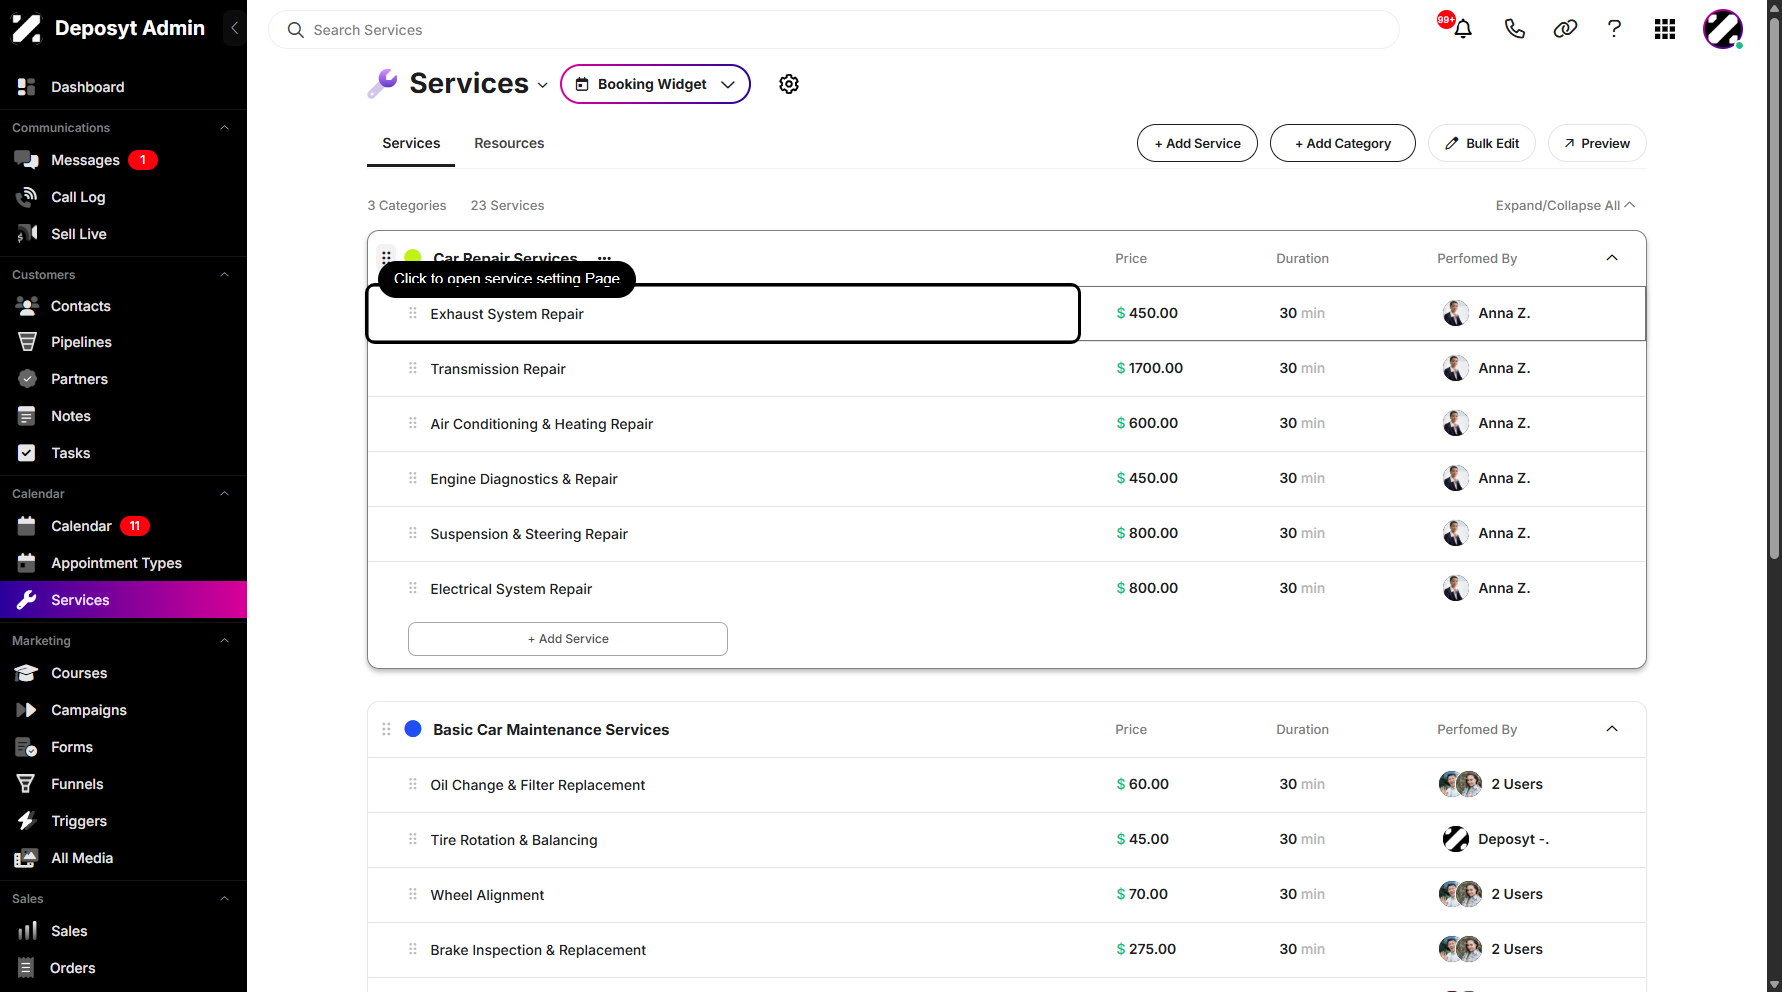
Task: Click the green color dot for Car Repair Services
Action: pyautogui.click(x=413, y=256)
